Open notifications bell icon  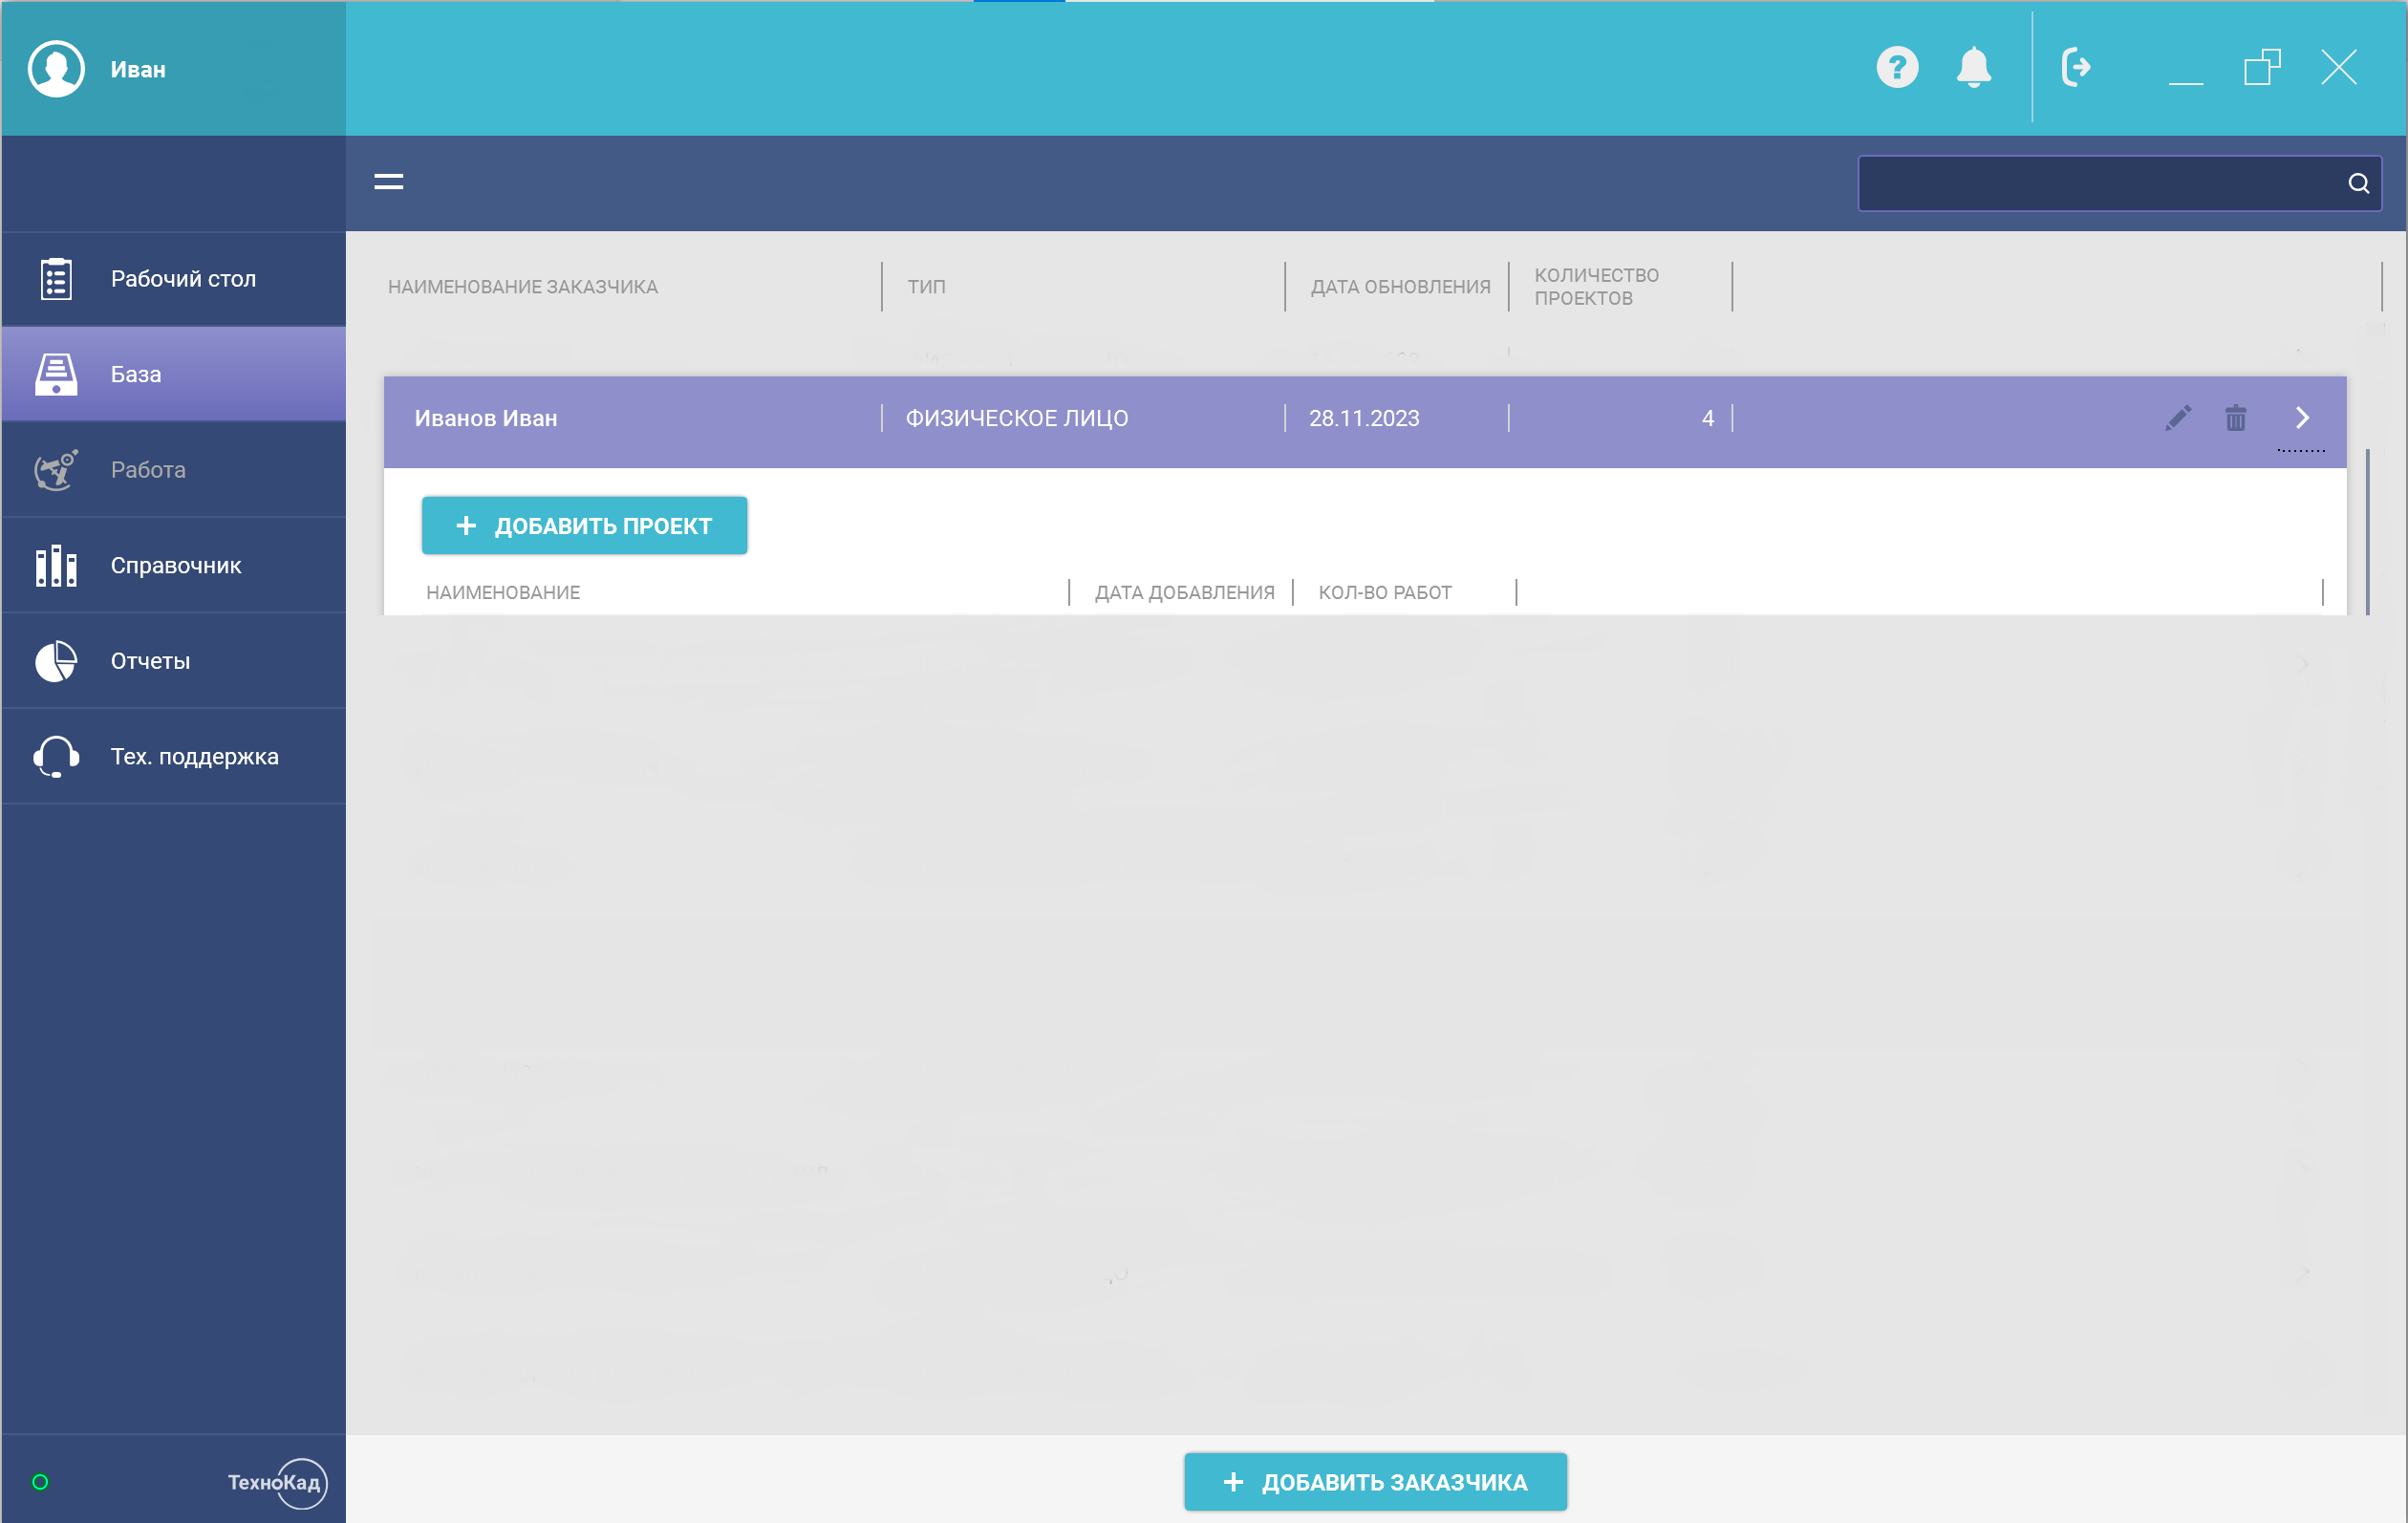[1973, 68]
